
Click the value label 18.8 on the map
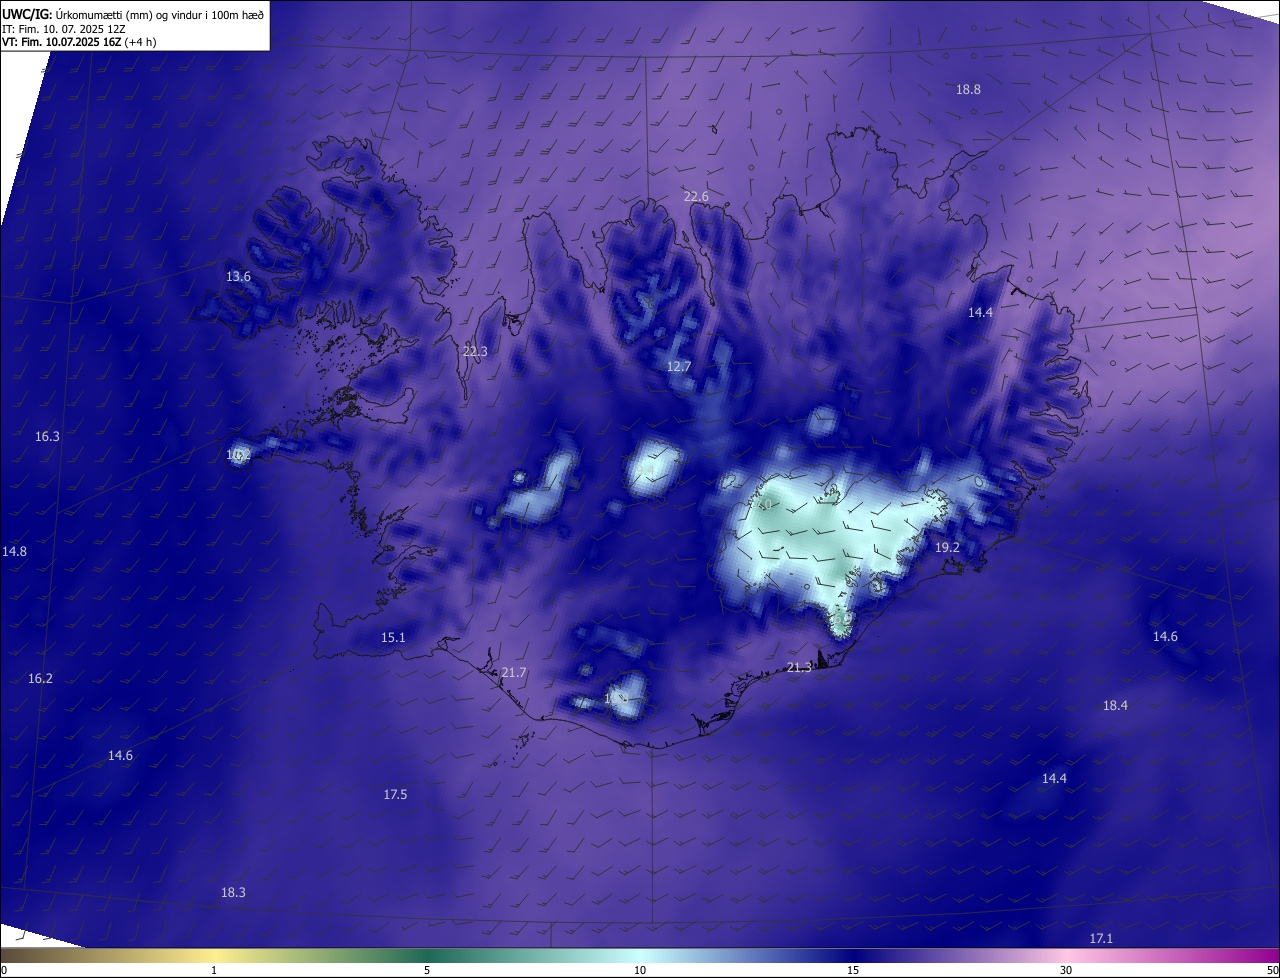[968, 89]
